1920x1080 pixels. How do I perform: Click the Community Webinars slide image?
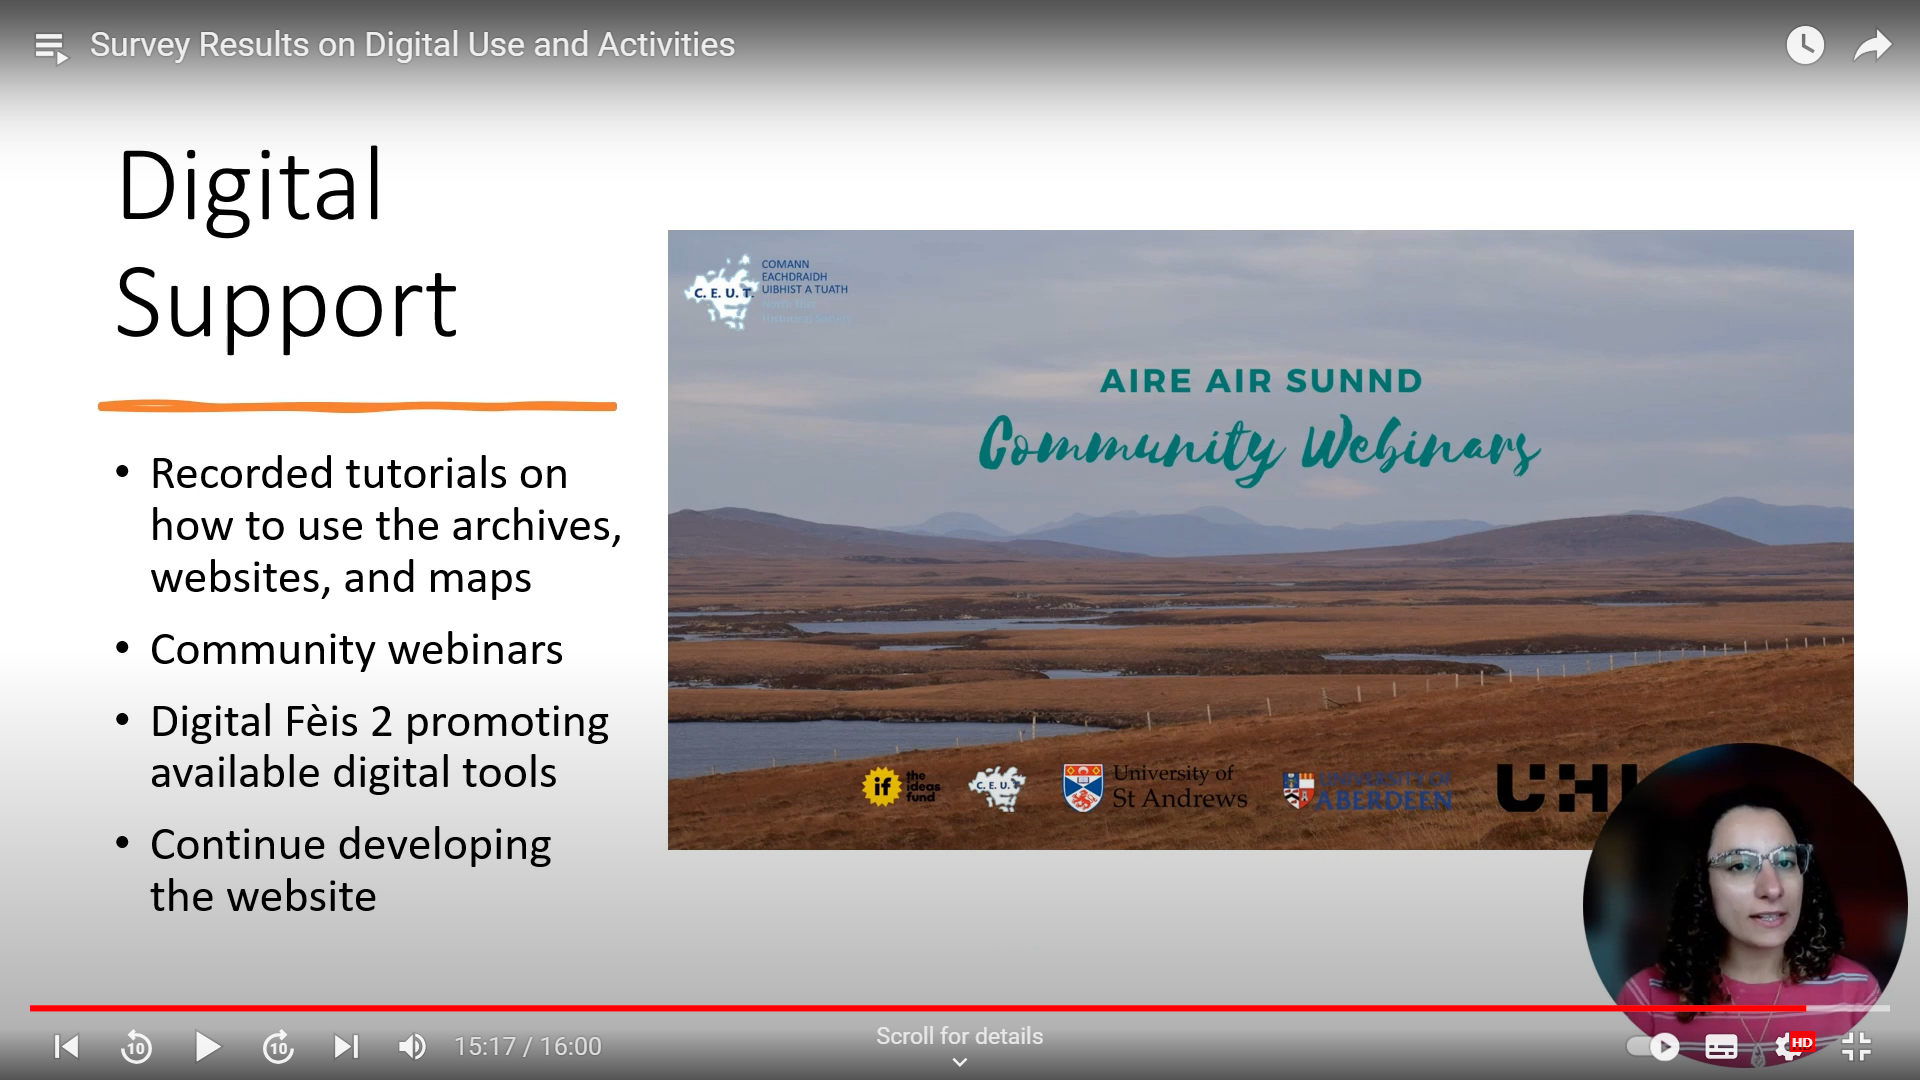tap(1260, 540)
